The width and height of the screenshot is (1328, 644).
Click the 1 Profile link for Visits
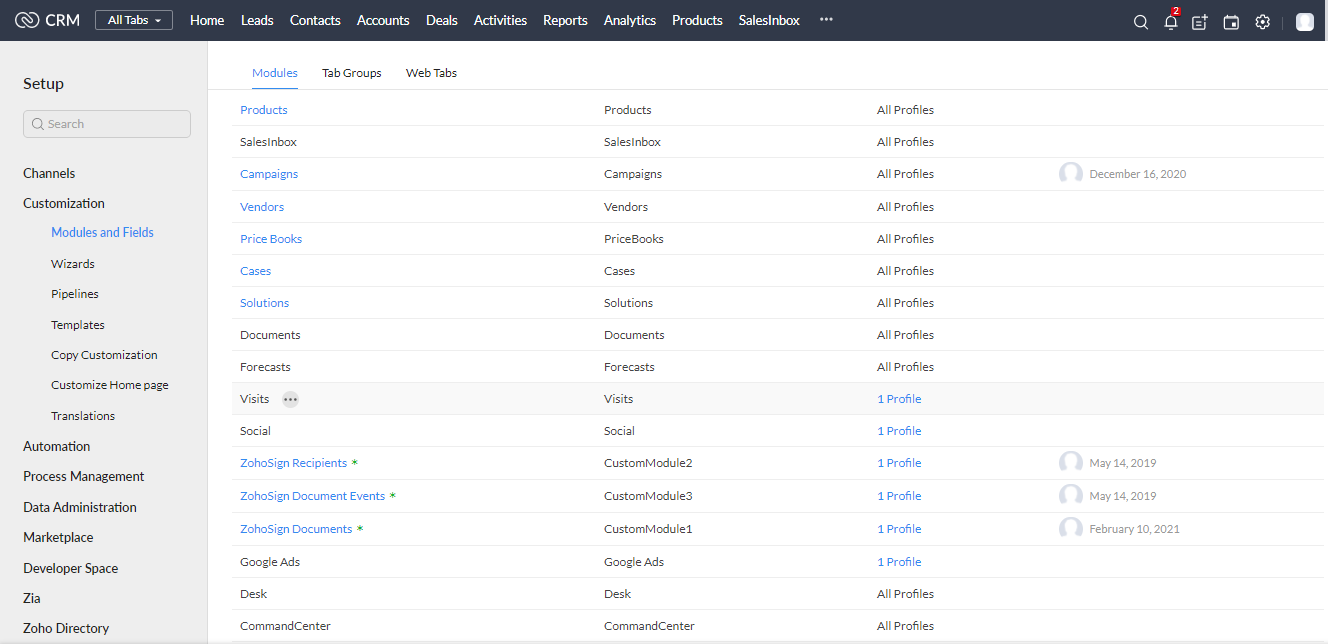pos(899,399)
